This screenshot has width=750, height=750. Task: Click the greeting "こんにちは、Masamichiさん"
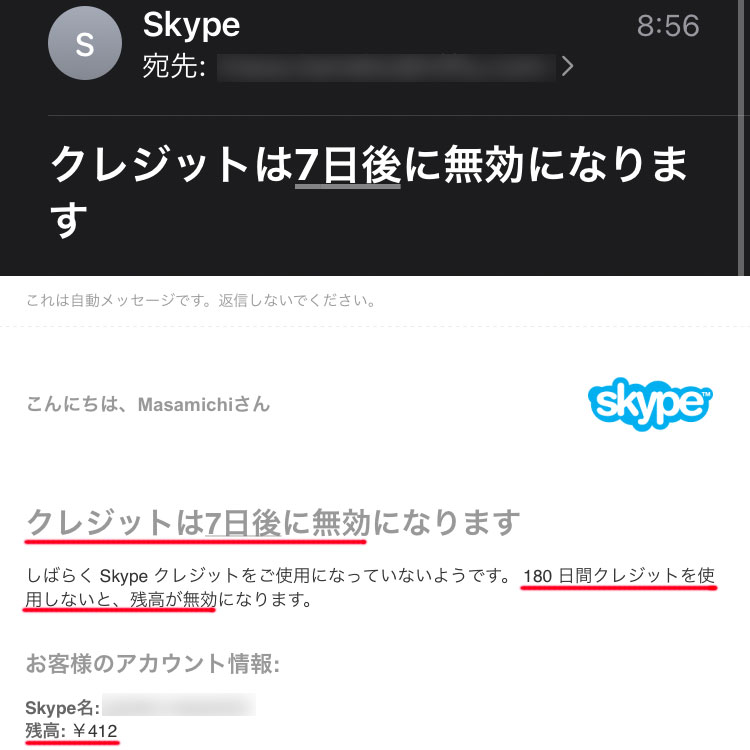pos(148,404)
